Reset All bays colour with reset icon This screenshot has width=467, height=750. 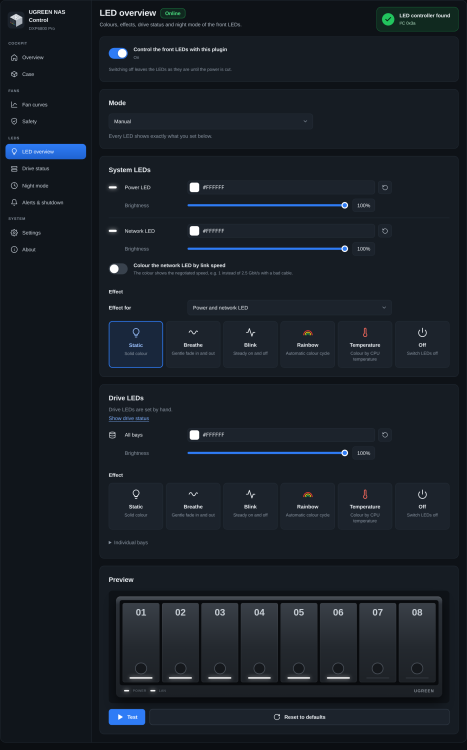385,435
